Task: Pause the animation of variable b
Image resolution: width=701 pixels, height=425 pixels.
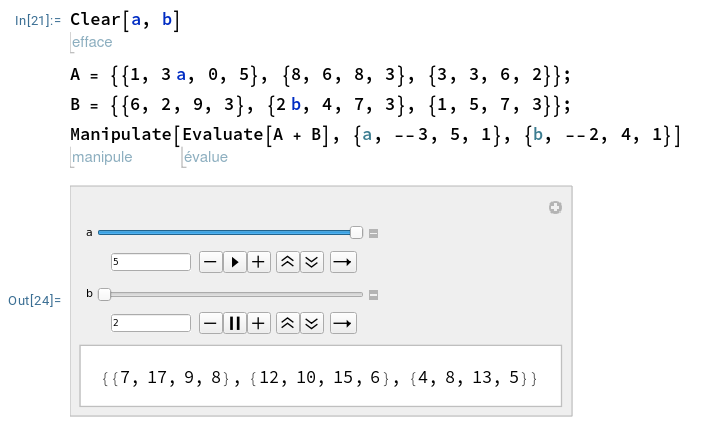Action: click(x=235, y=323)
